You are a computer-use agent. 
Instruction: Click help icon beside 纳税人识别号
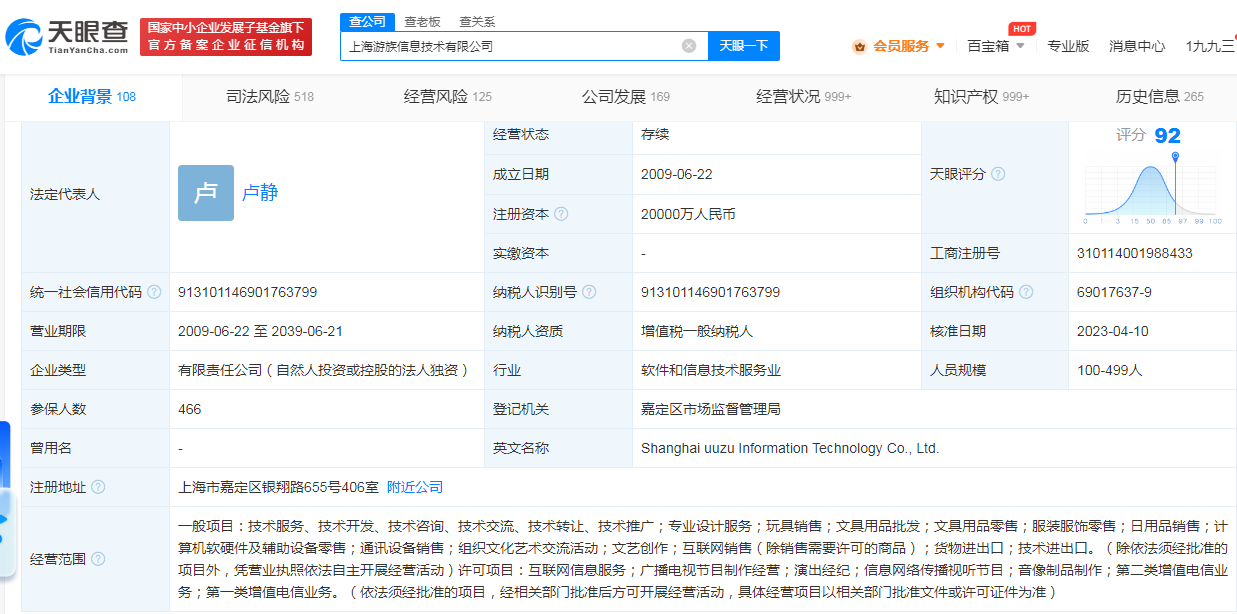point(589,292)
